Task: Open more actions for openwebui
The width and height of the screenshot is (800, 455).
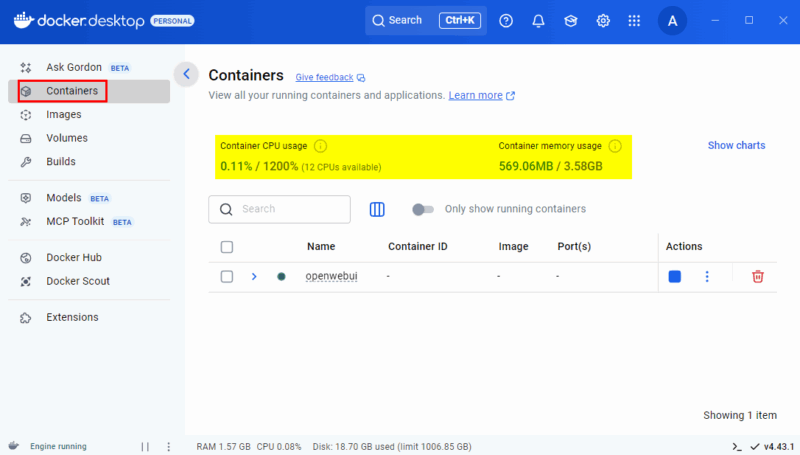Action: point(707,276)
